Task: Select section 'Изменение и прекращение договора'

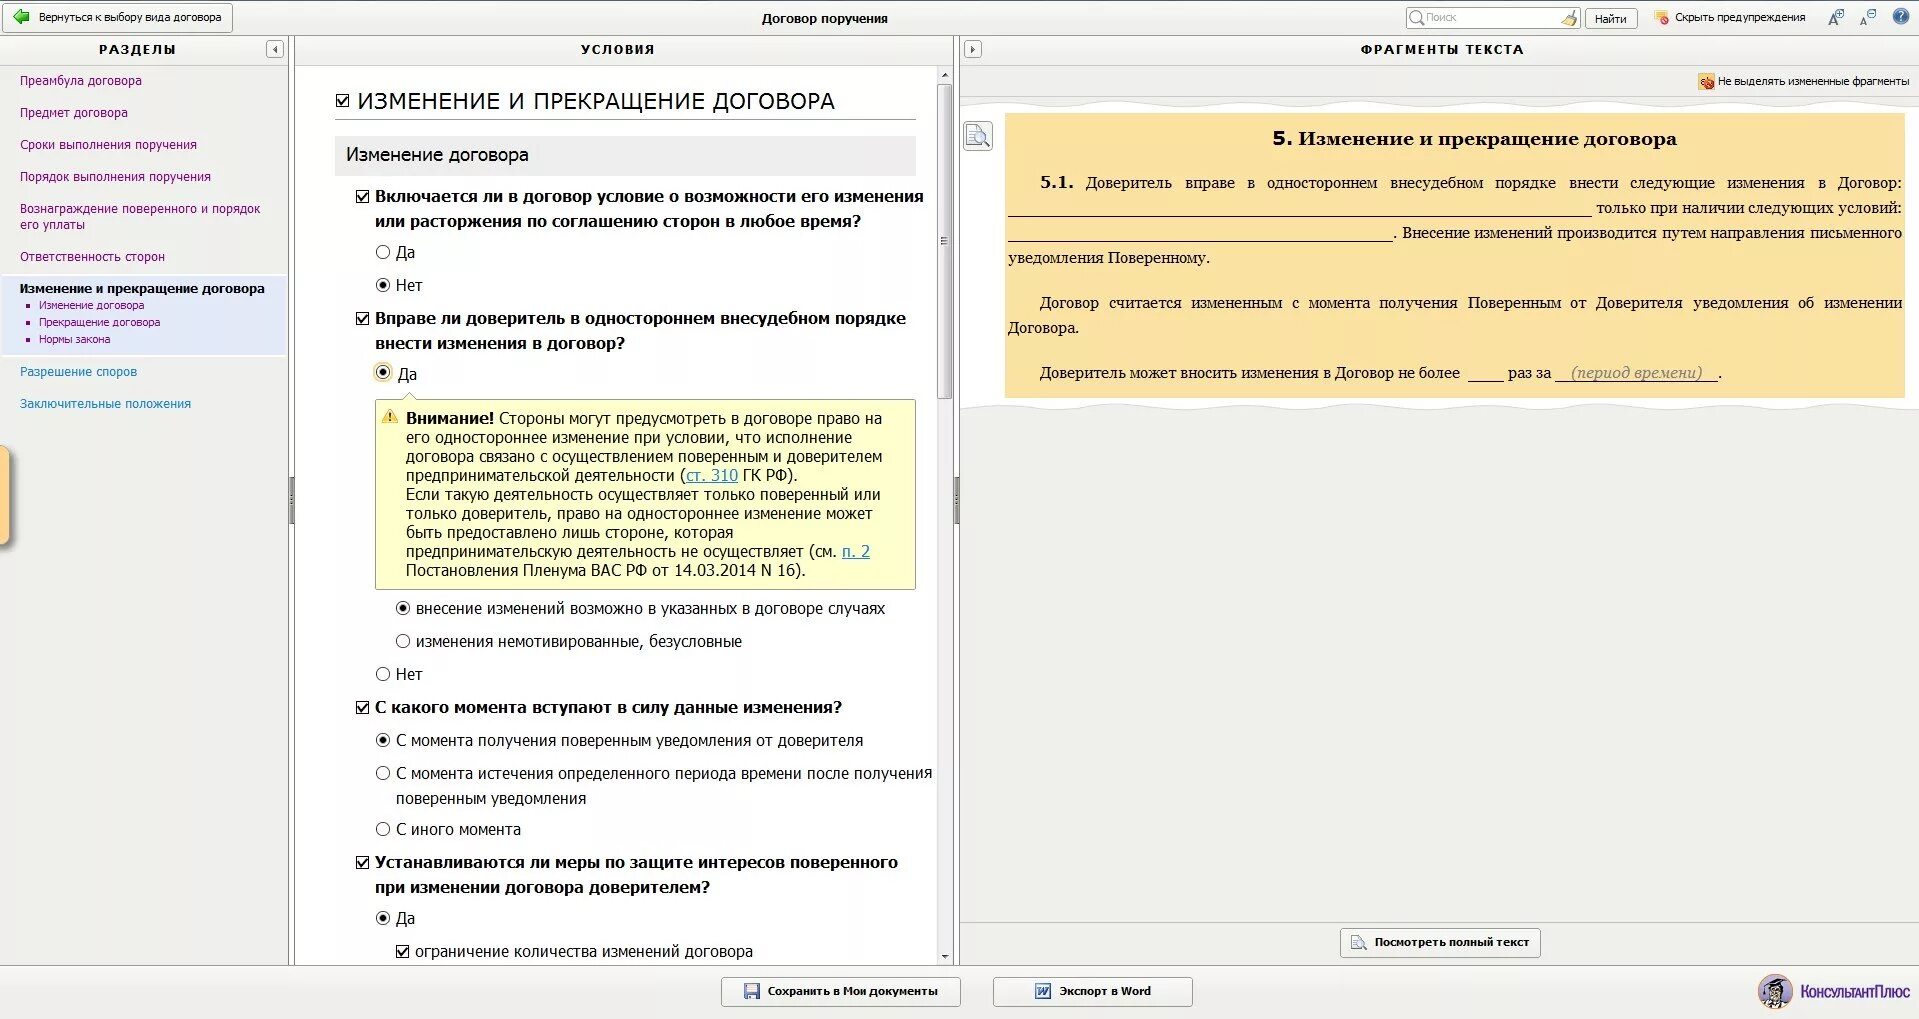Action: [x=142, y=289]
